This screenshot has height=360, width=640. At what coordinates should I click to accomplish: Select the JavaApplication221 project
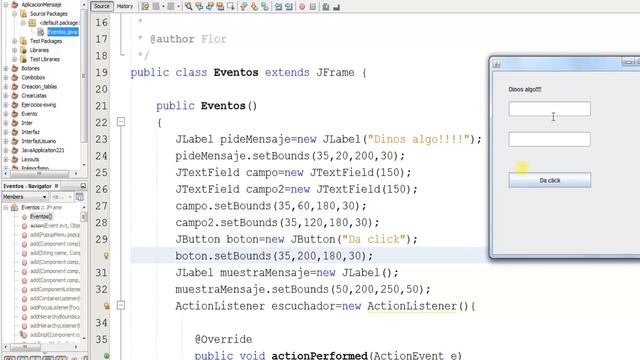click(x=43, y=150)
